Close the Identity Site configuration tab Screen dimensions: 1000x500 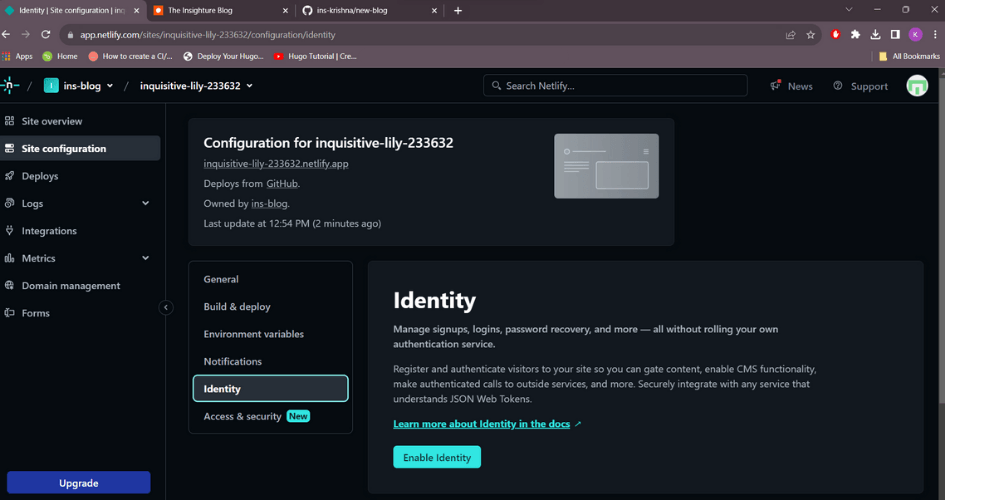pyautogui.click(x=136, y=10)
